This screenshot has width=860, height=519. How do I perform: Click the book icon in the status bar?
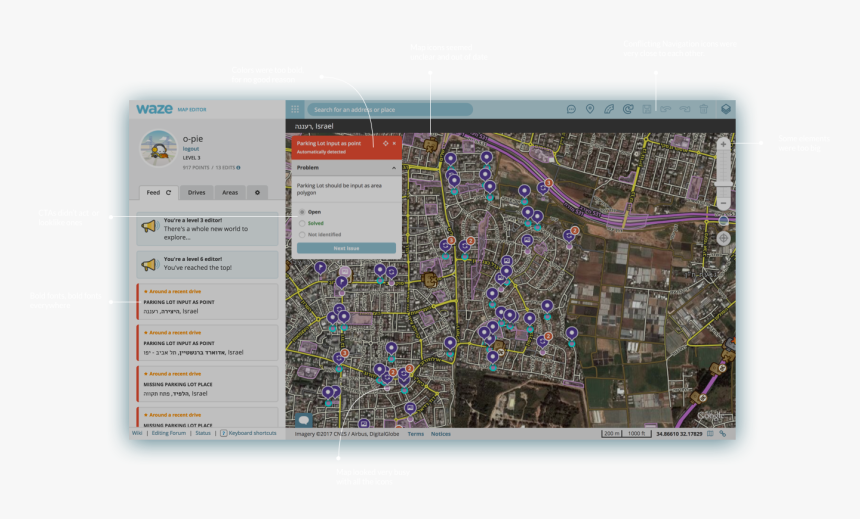710,433
